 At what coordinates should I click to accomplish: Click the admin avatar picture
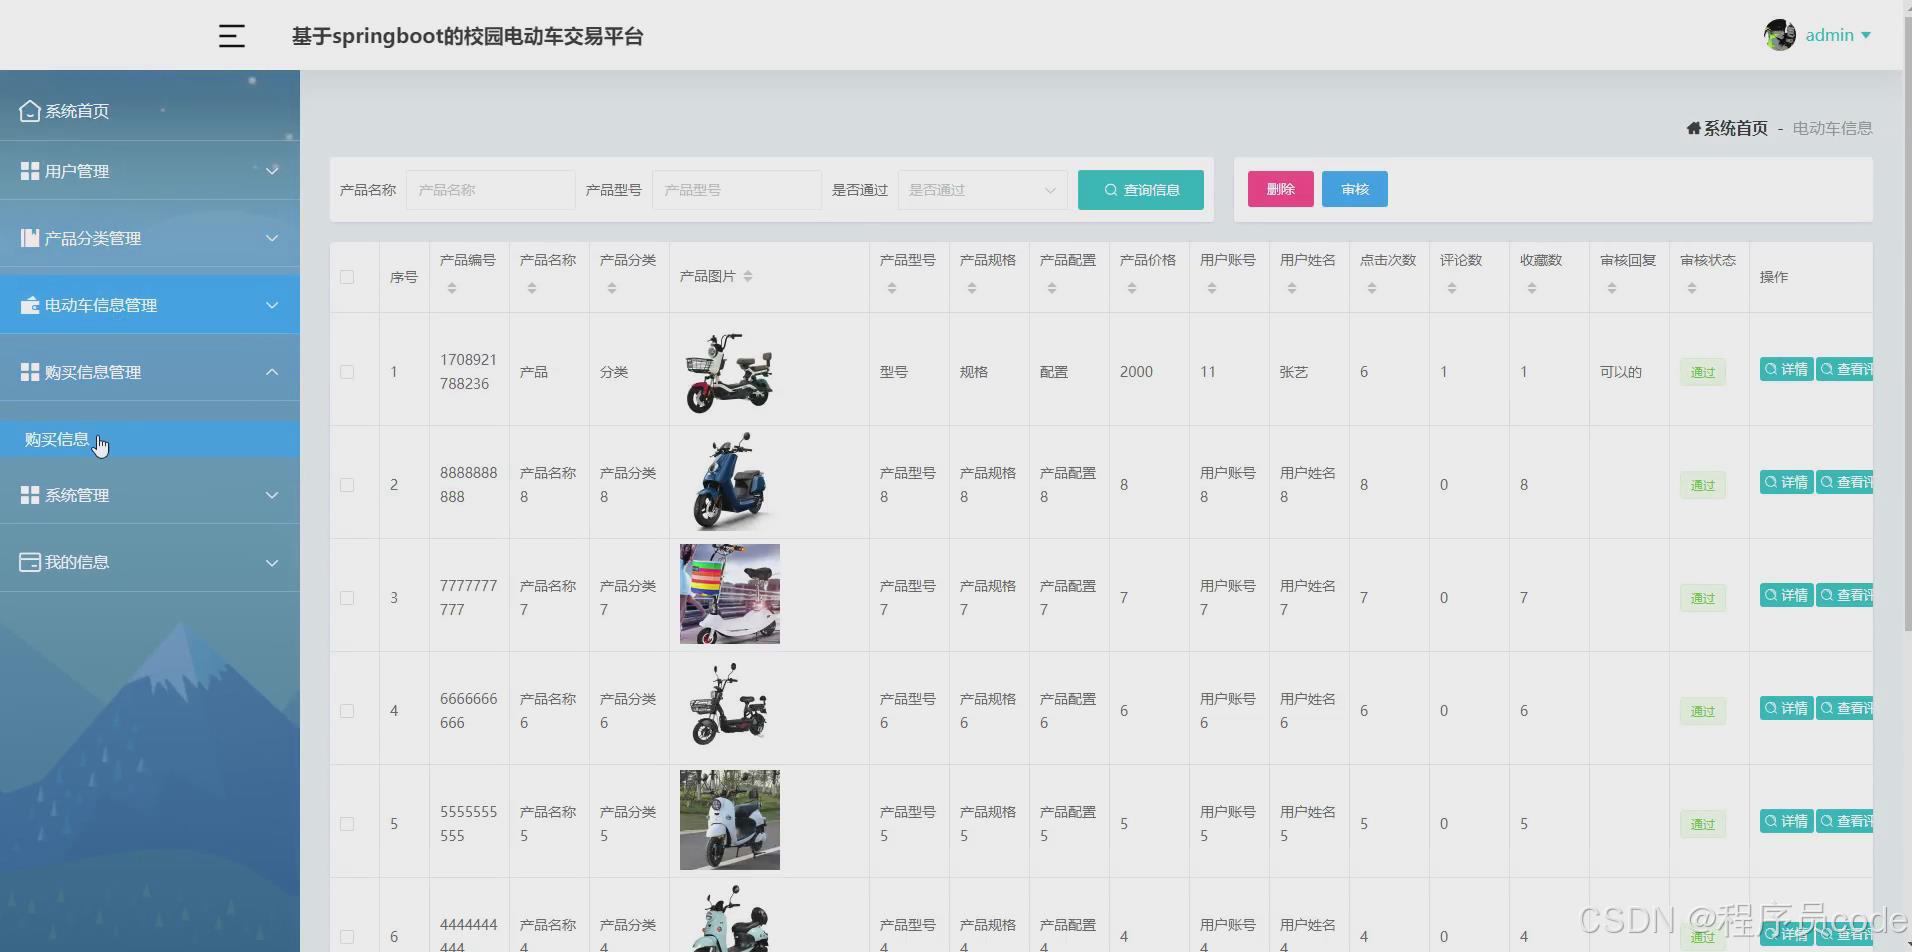click(1780, 35)
